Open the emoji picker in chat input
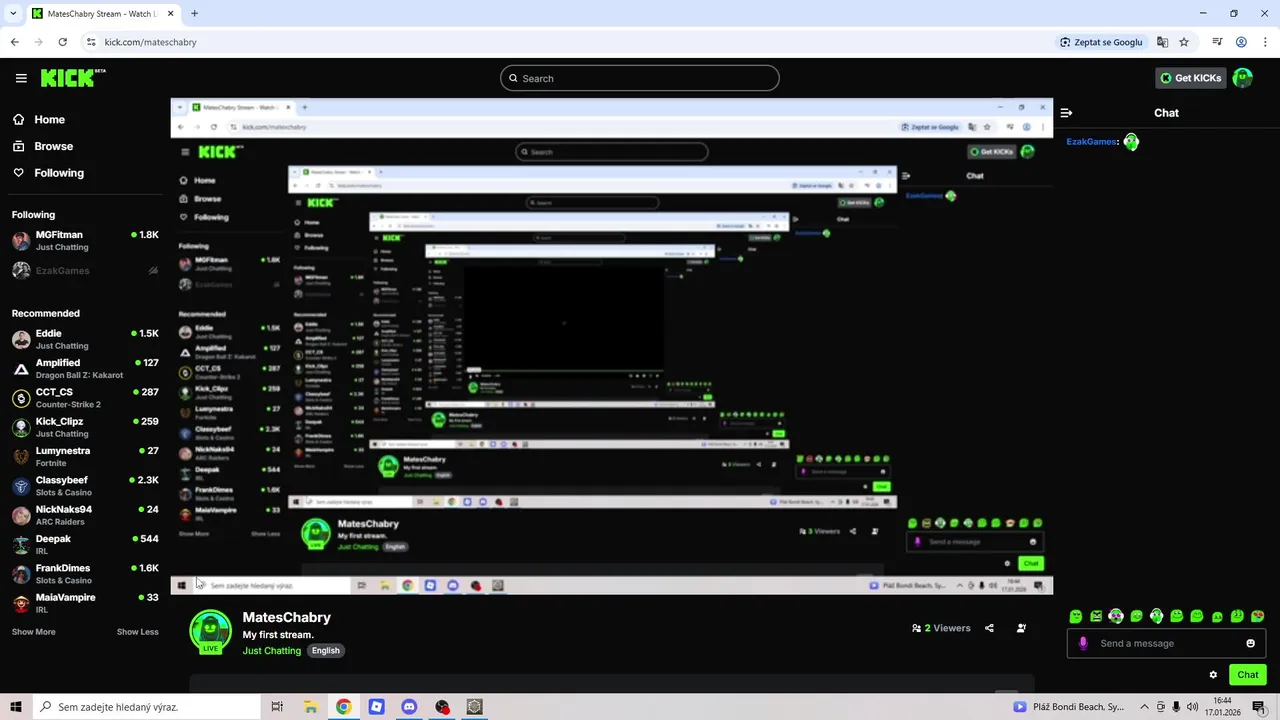Screen dimensions: 1280x720 tap(1250, 643)
